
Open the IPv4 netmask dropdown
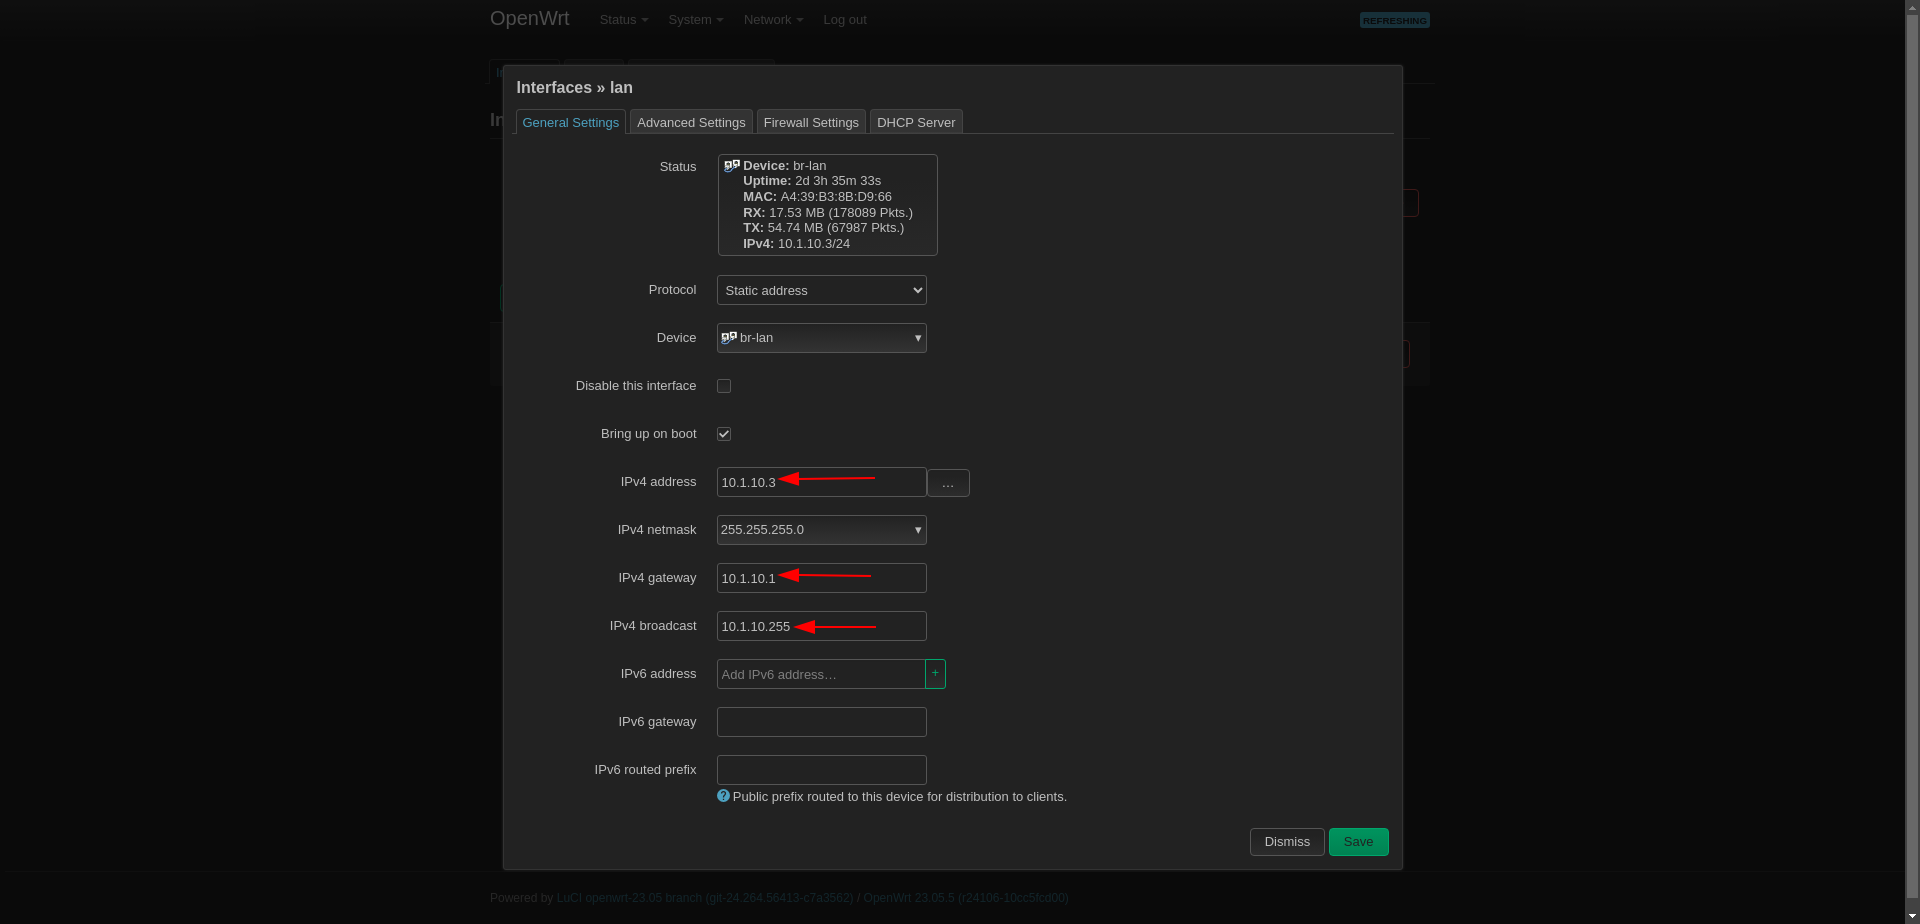pos(822,530)
